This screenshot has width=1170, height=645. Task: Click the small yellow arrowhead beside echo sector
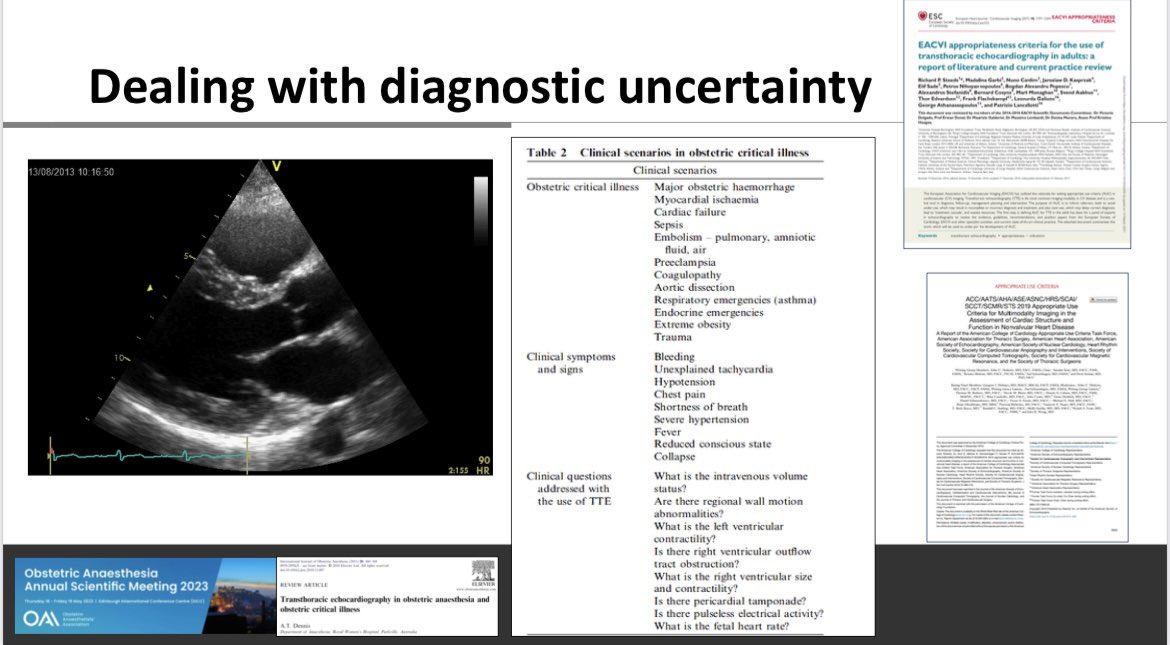150,288
